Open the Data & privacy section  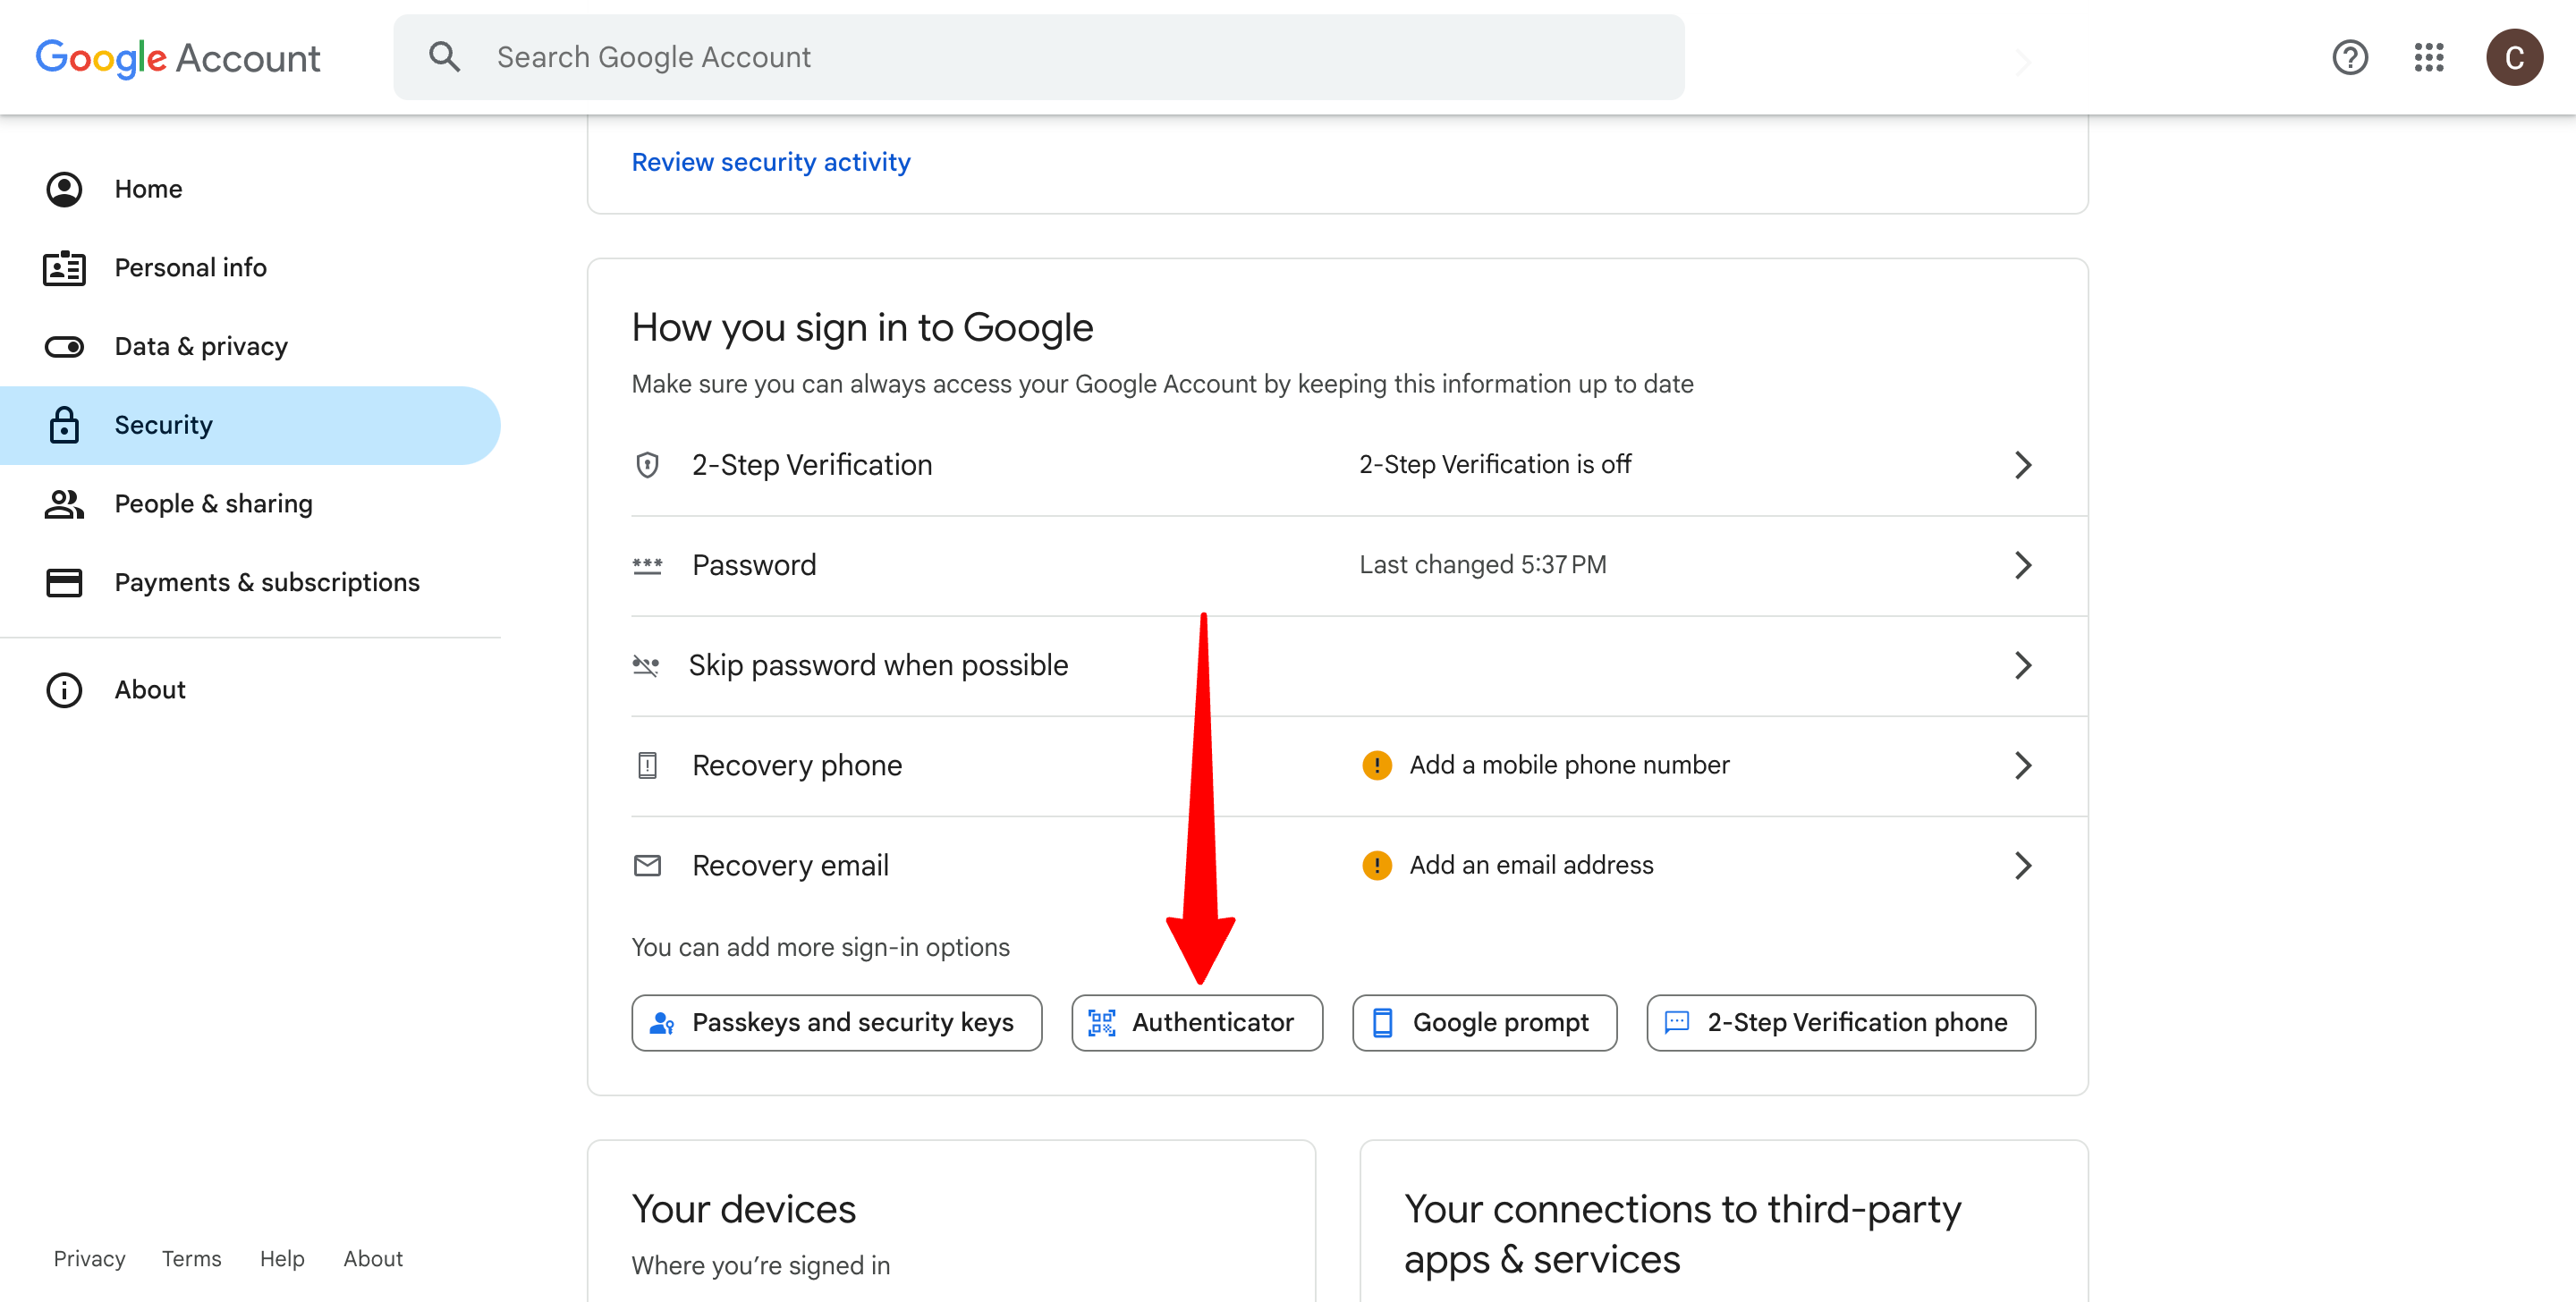[250, 347]
